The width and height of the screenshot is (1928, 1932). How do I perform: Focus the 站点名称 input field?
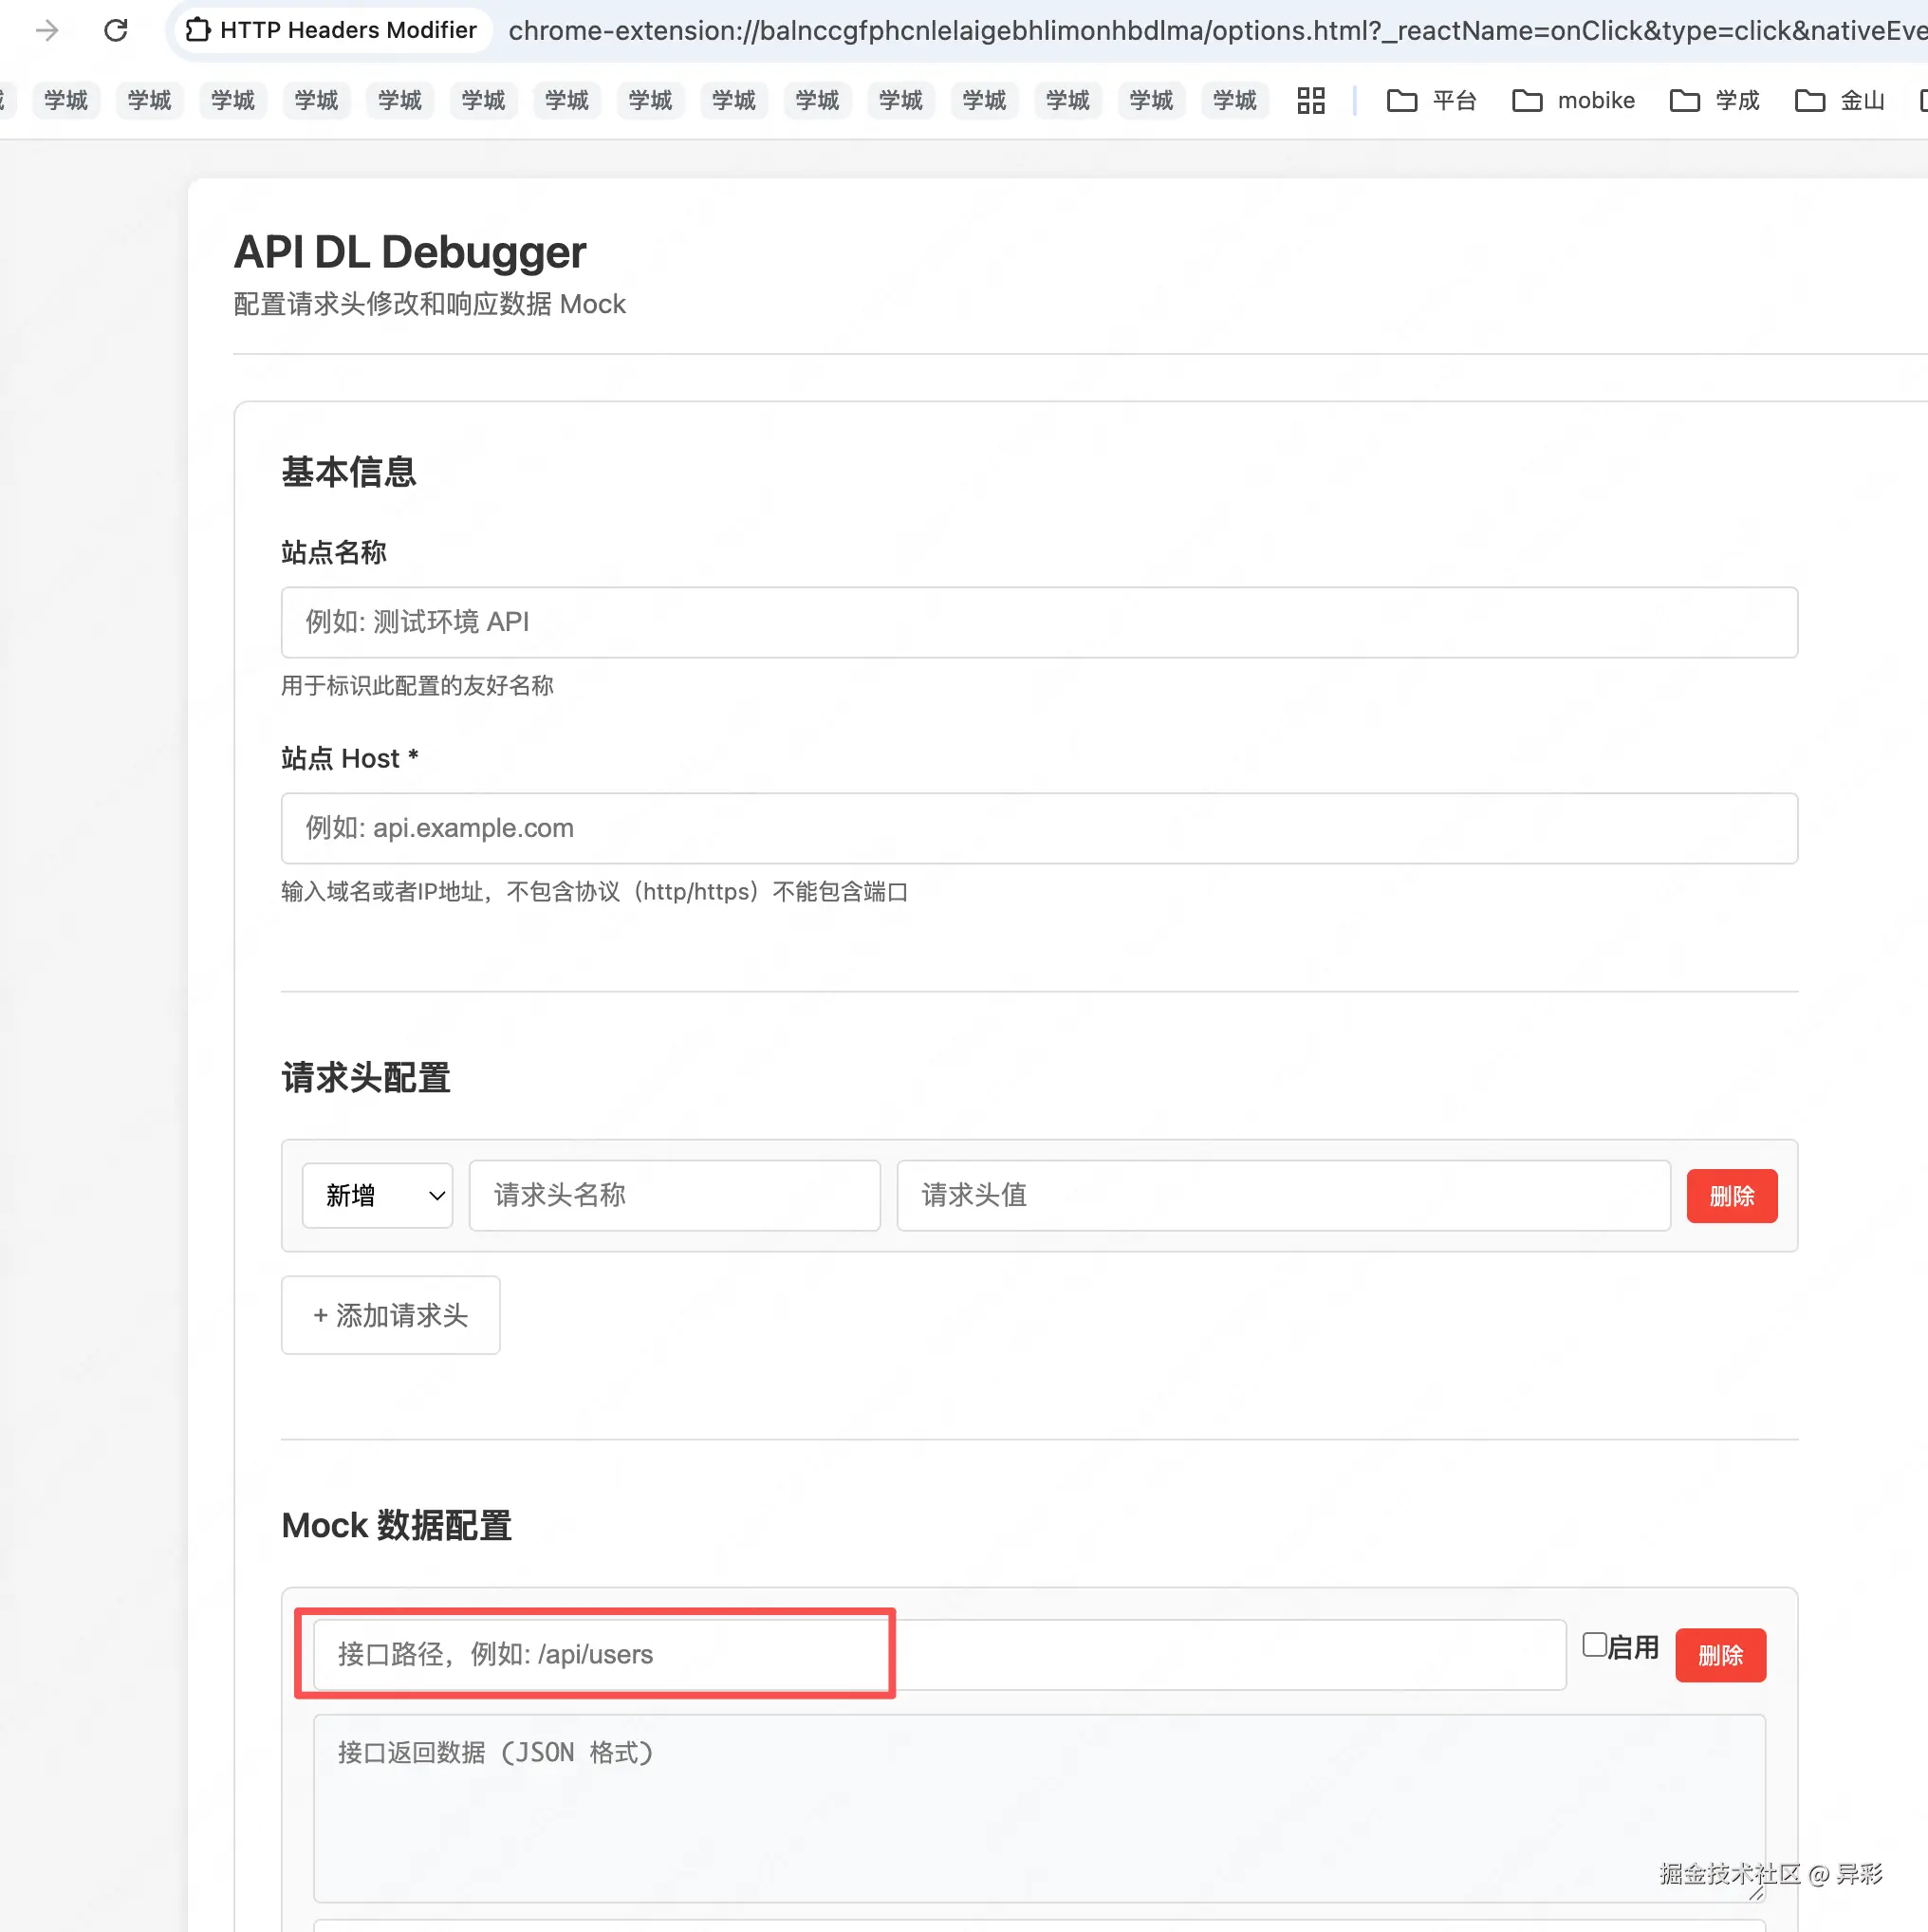pyautogui.click(x=1039, y=622)
